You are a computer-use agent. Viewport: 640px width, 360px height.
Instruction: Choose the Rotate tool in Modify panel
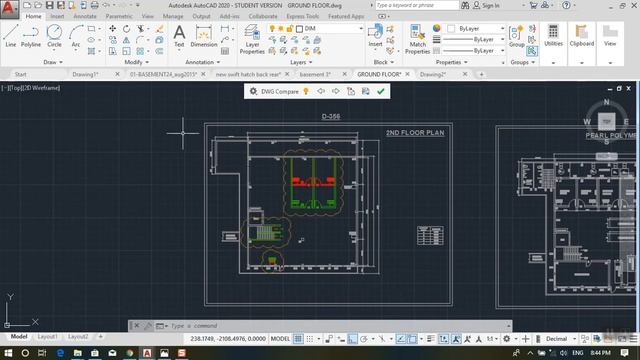[127, 29]
